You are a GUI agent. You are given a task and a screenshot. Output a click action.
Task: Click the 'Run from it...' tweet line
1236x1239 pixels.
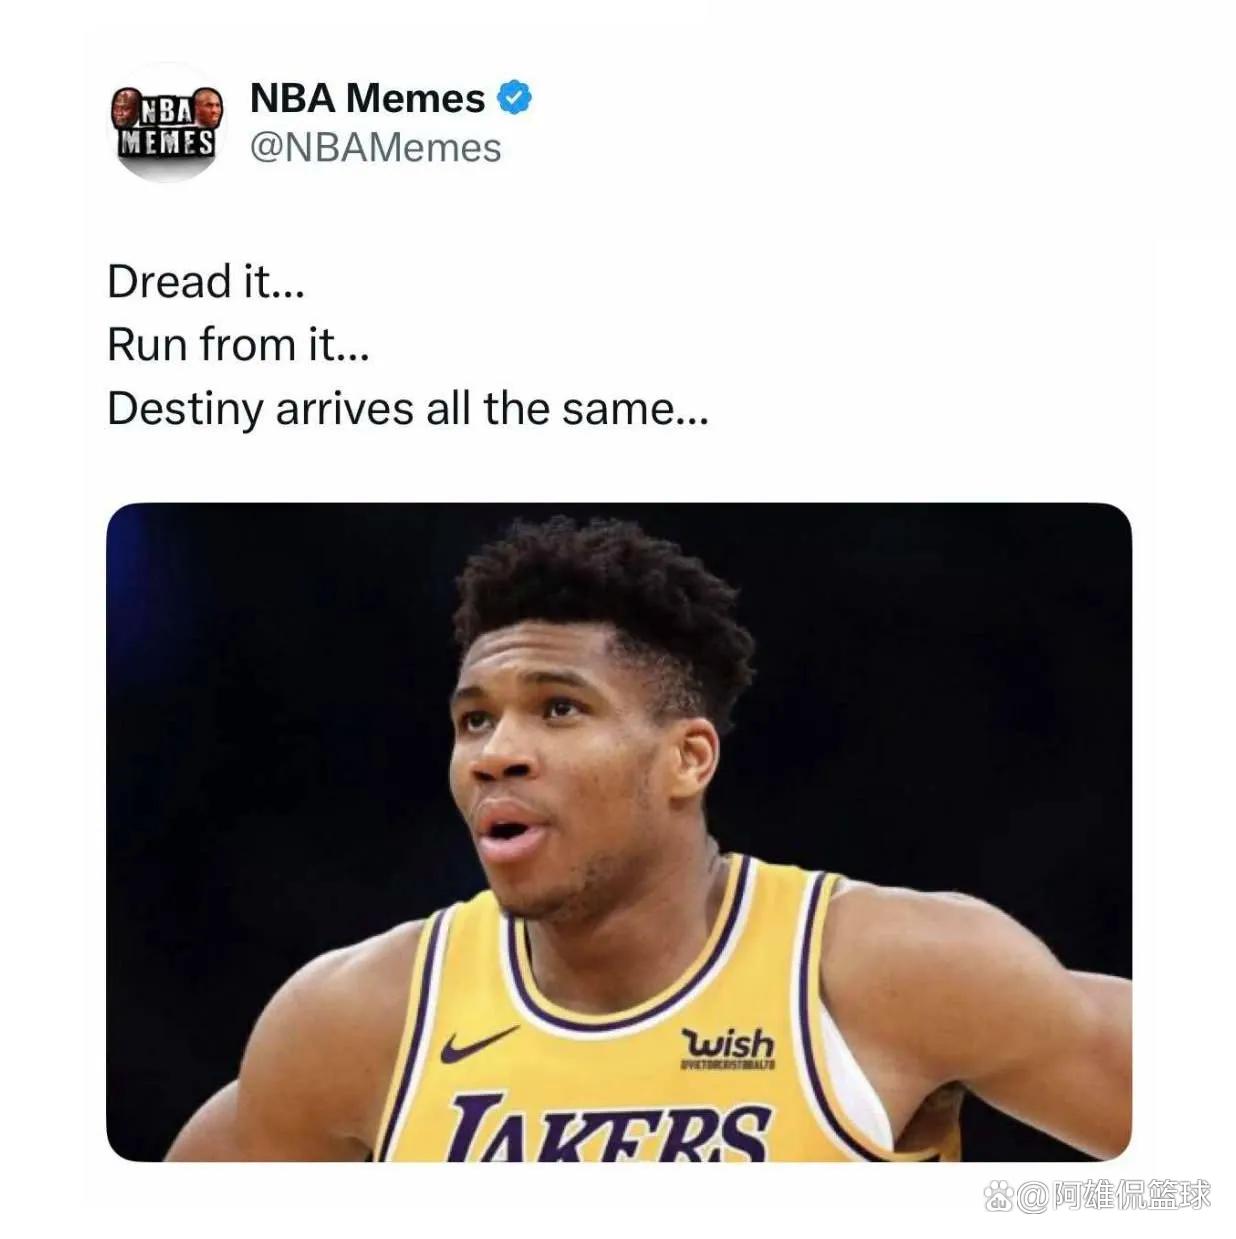(x=238, y=345)
